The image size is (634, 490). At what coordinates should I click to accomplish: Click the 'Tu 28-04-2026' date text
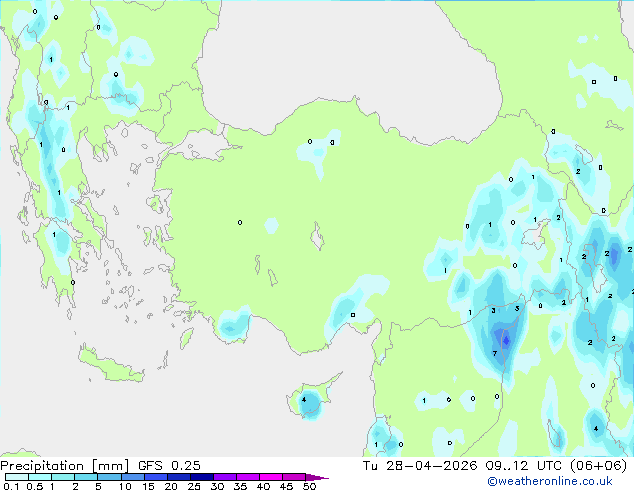420,466
